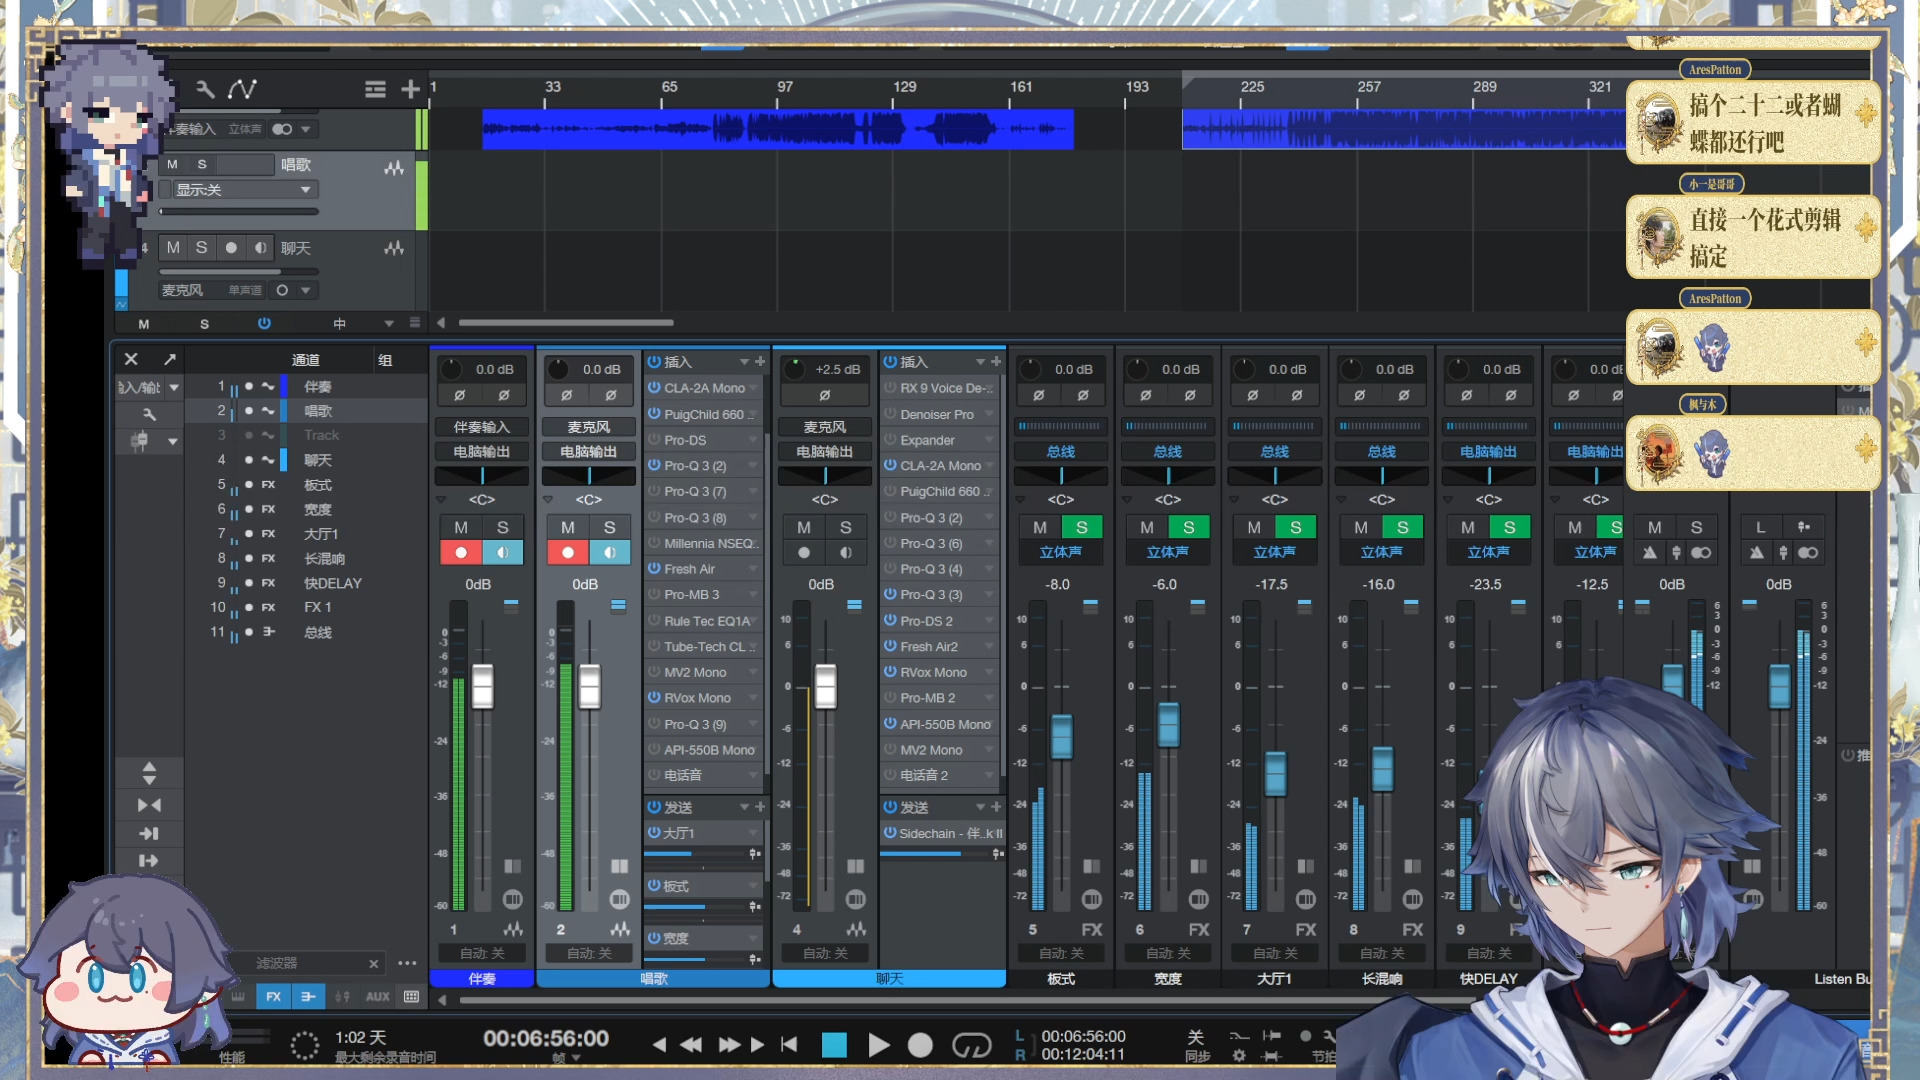Viewport: 1920px width, 1080px height.
Task: Toggle monitor on 唱歌 mixer channel
Action: point(609,552)
